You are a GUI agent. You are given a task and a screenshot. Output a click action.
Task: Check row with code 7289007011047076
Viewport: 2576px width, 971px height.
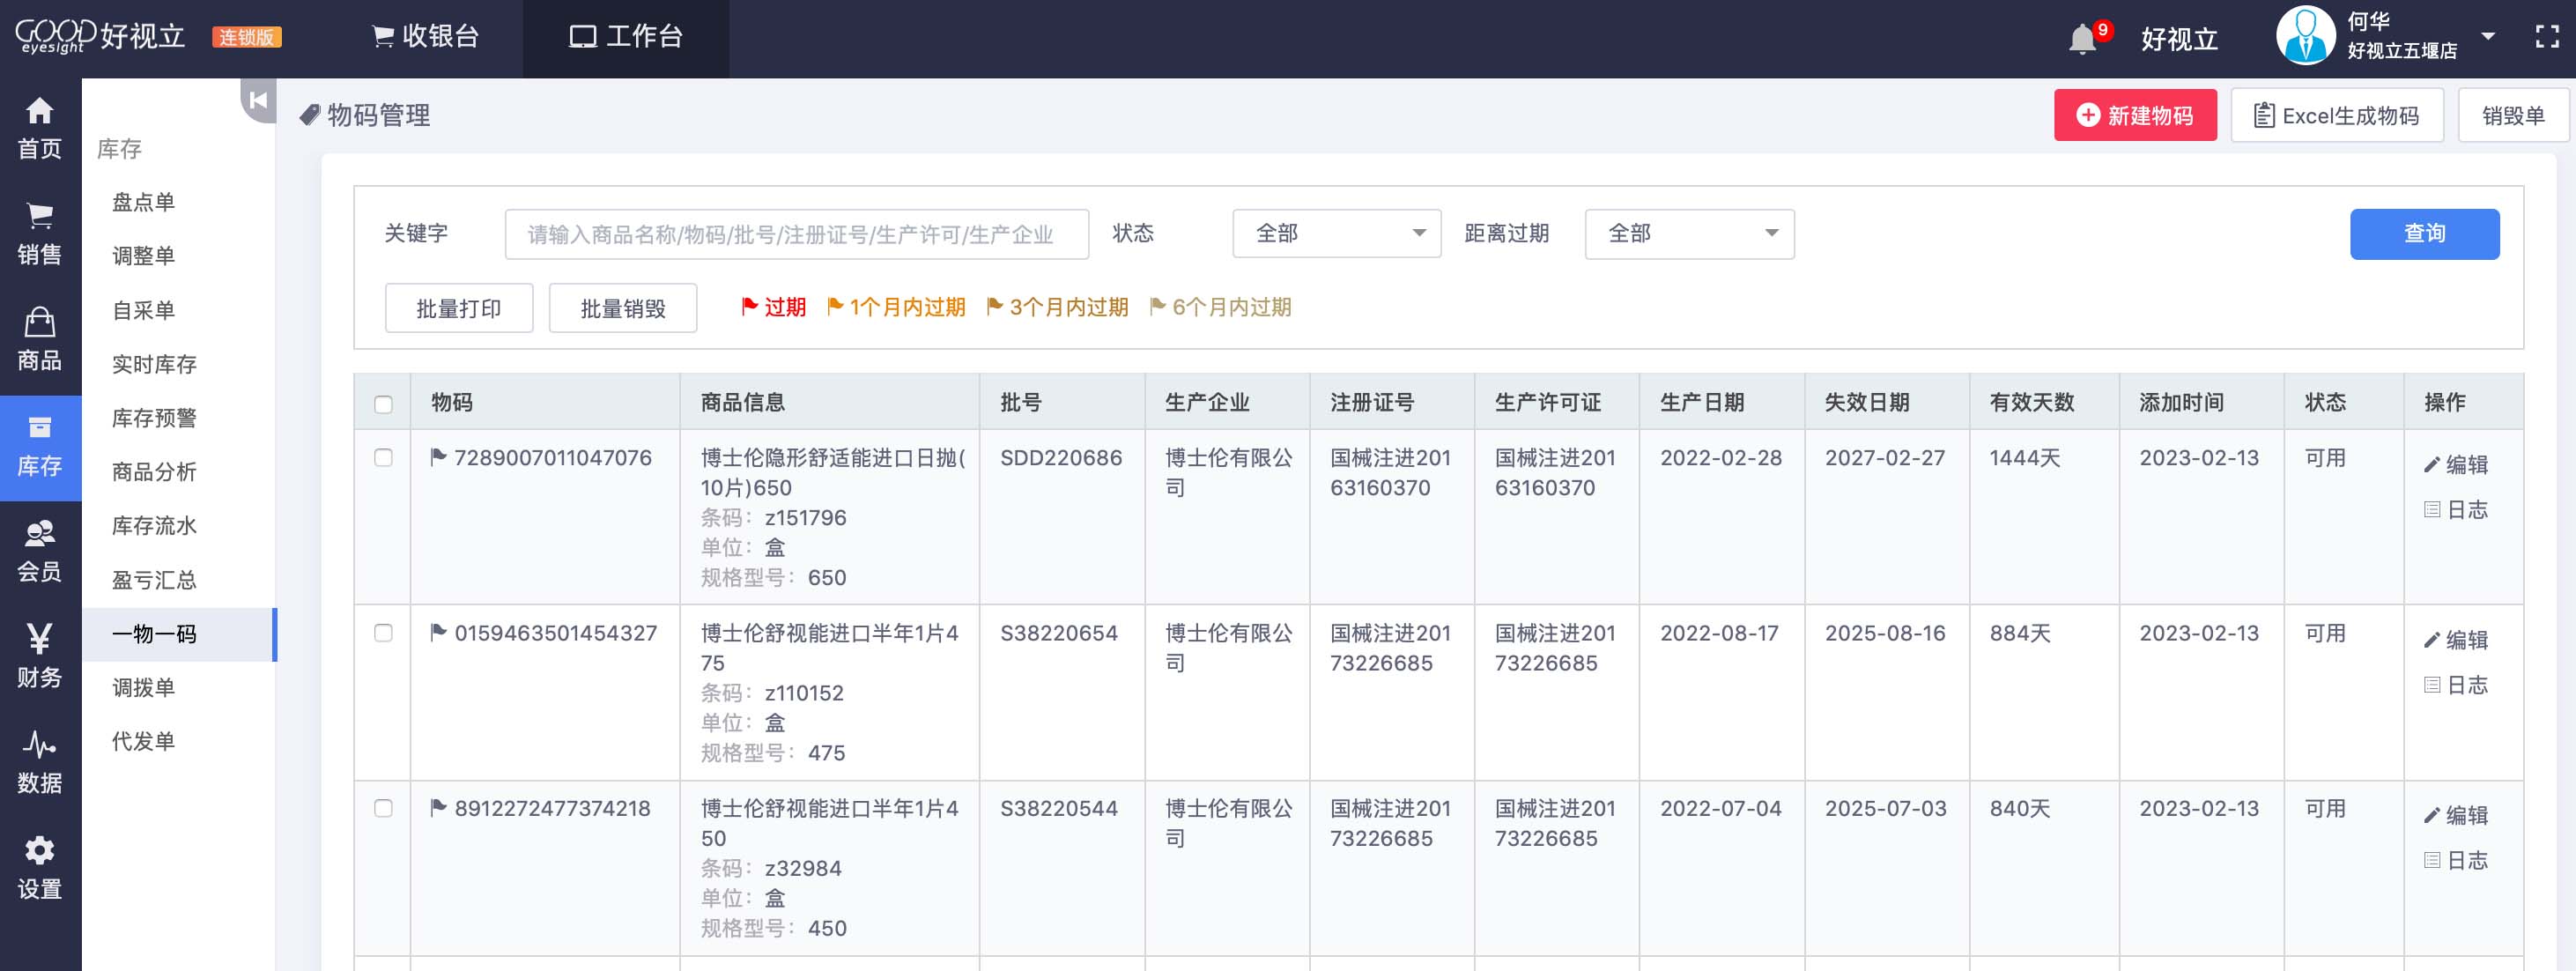click(383, 458)
